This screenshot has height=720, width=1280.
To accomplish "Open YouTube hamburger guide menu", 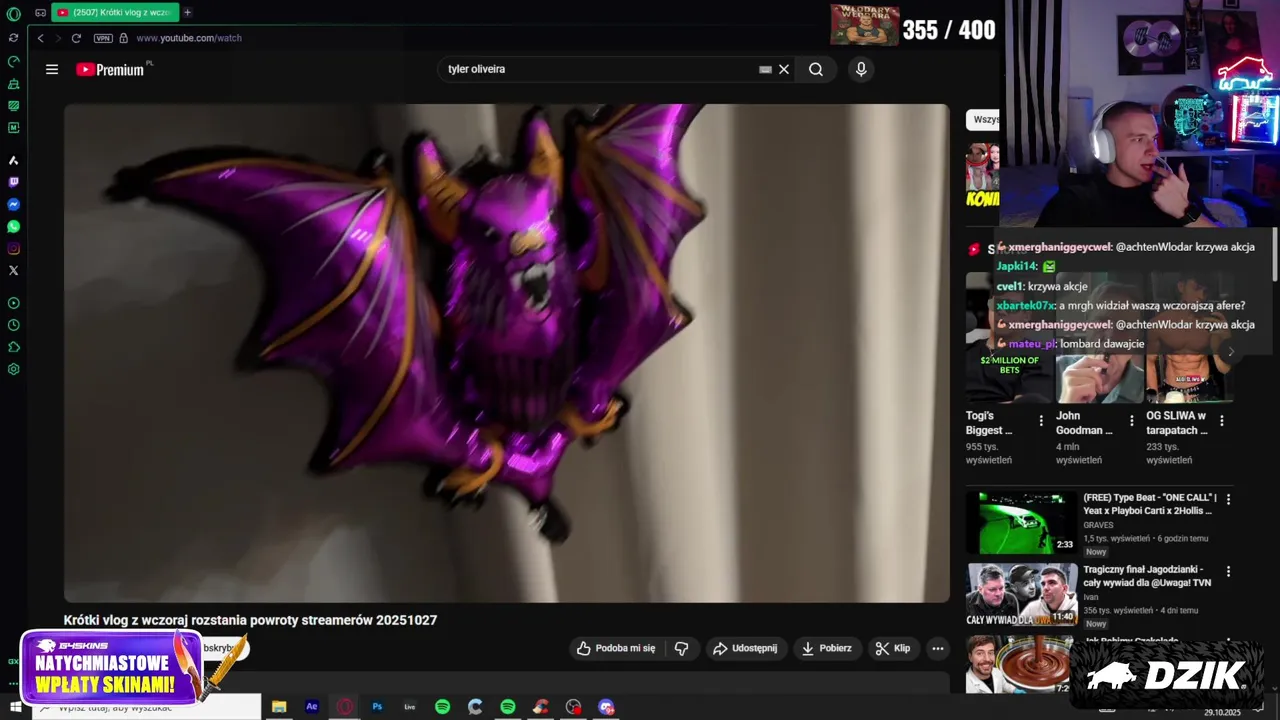I will pos(52,69).
